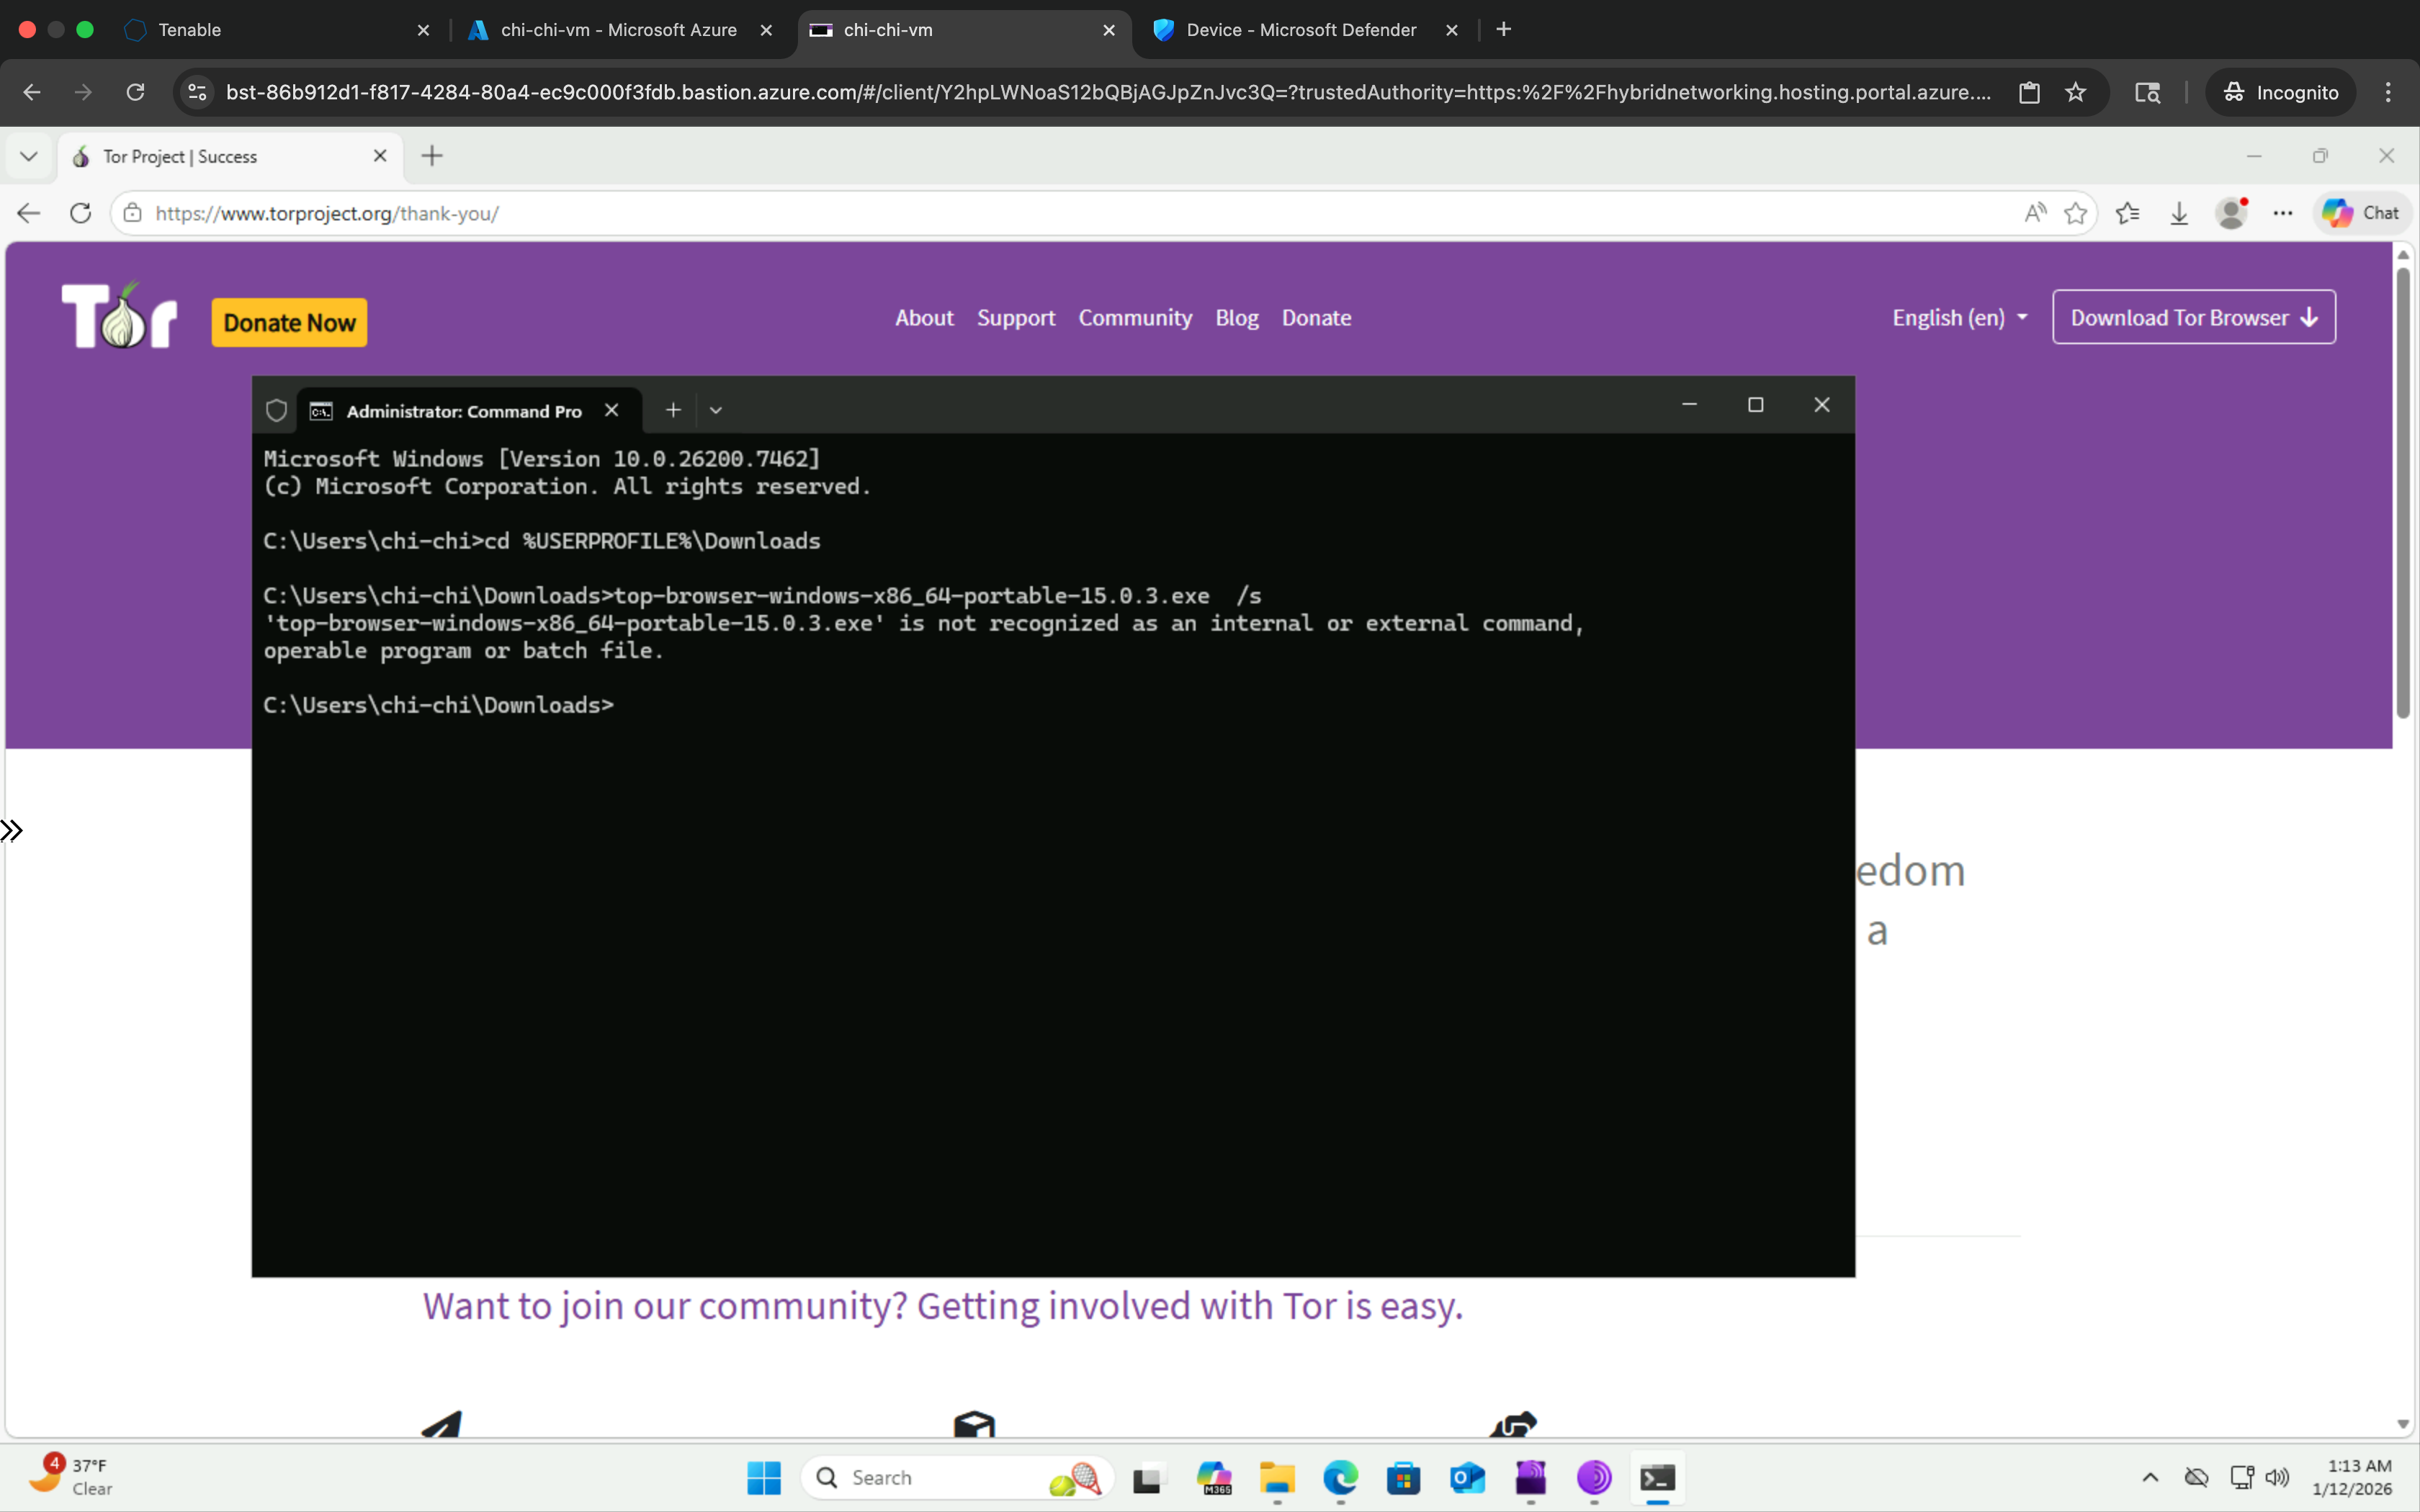Click the Donate nav link
The image size is (2420, 1512).
pos(1316,318)
